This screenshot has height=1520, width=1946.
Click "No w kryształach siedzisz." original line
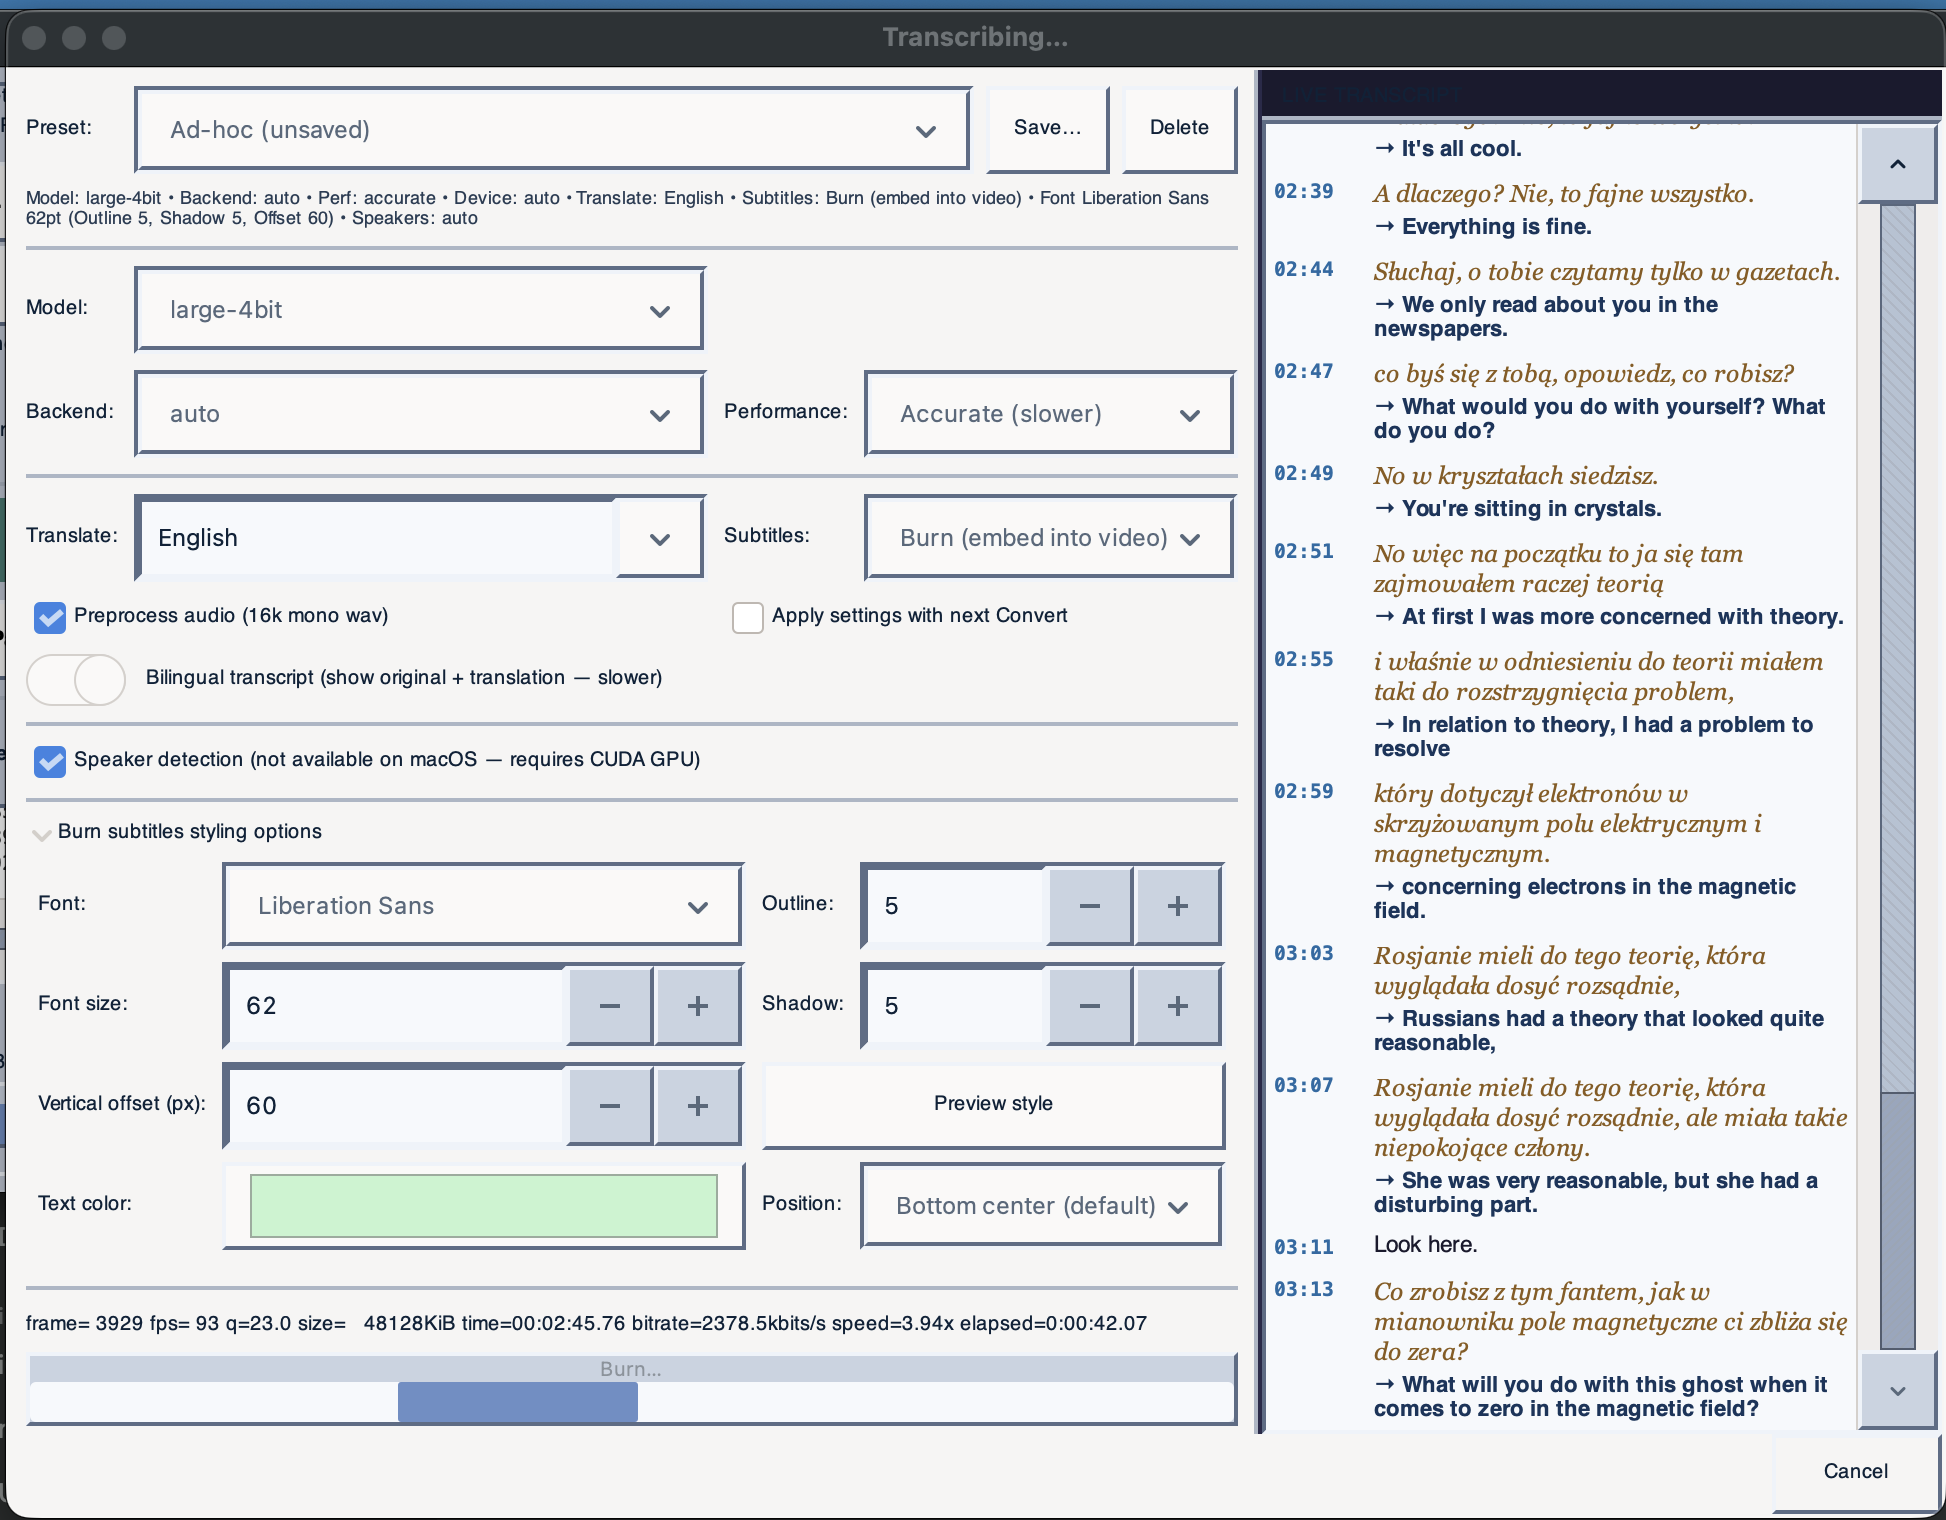pyautogui.click(x=1516, y=476)
